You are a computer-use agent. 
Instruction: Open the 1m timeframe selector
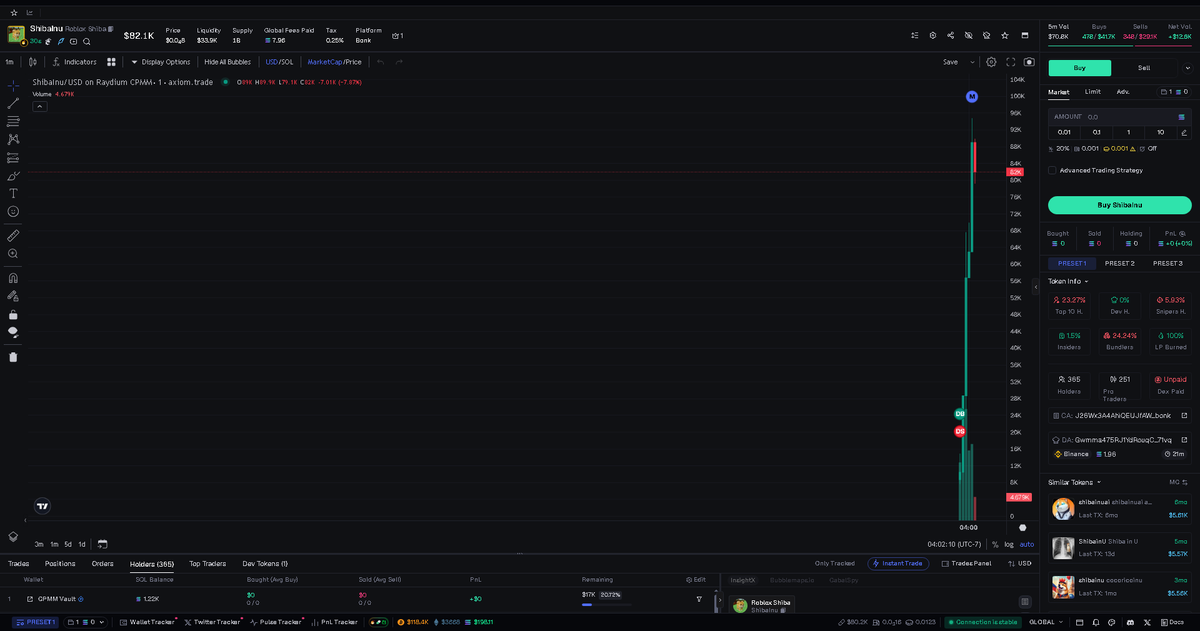[10, 62]
